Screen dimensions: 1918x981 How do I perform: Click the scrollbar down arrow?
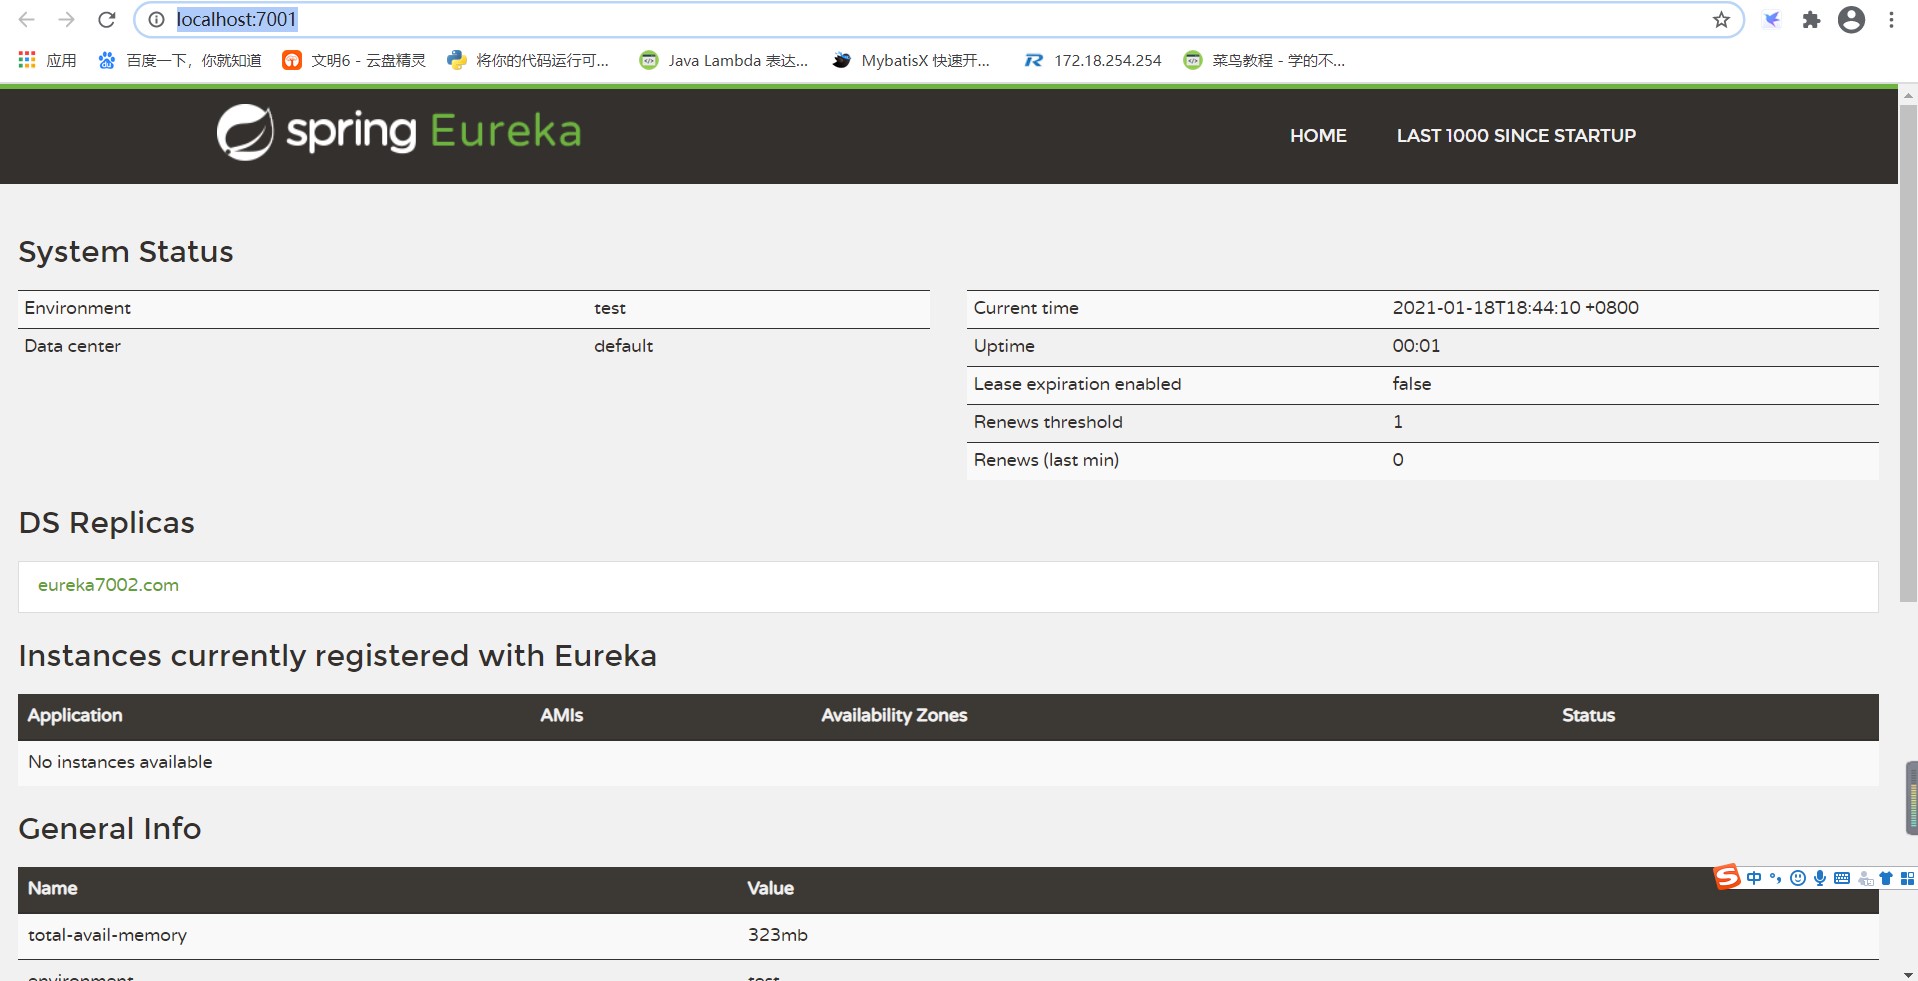1908,973
